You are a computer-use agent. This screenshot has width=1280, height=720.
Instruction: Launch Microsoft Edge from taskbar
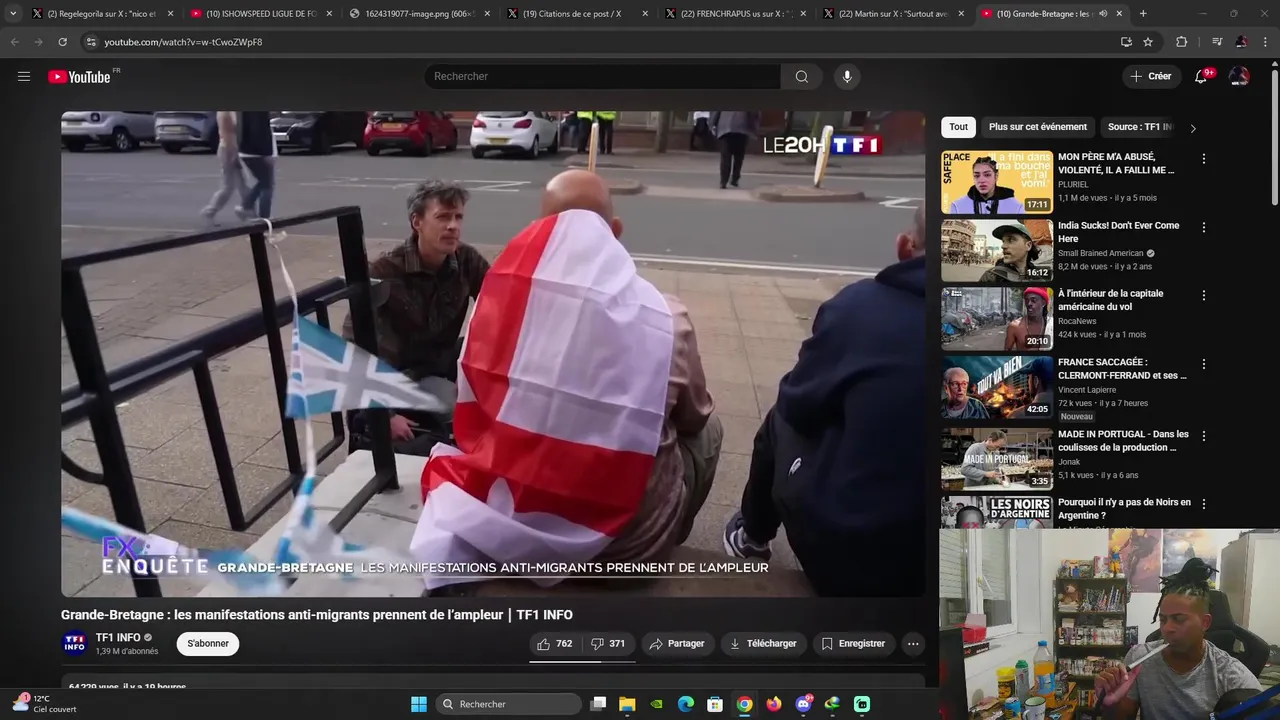(685, 704)
